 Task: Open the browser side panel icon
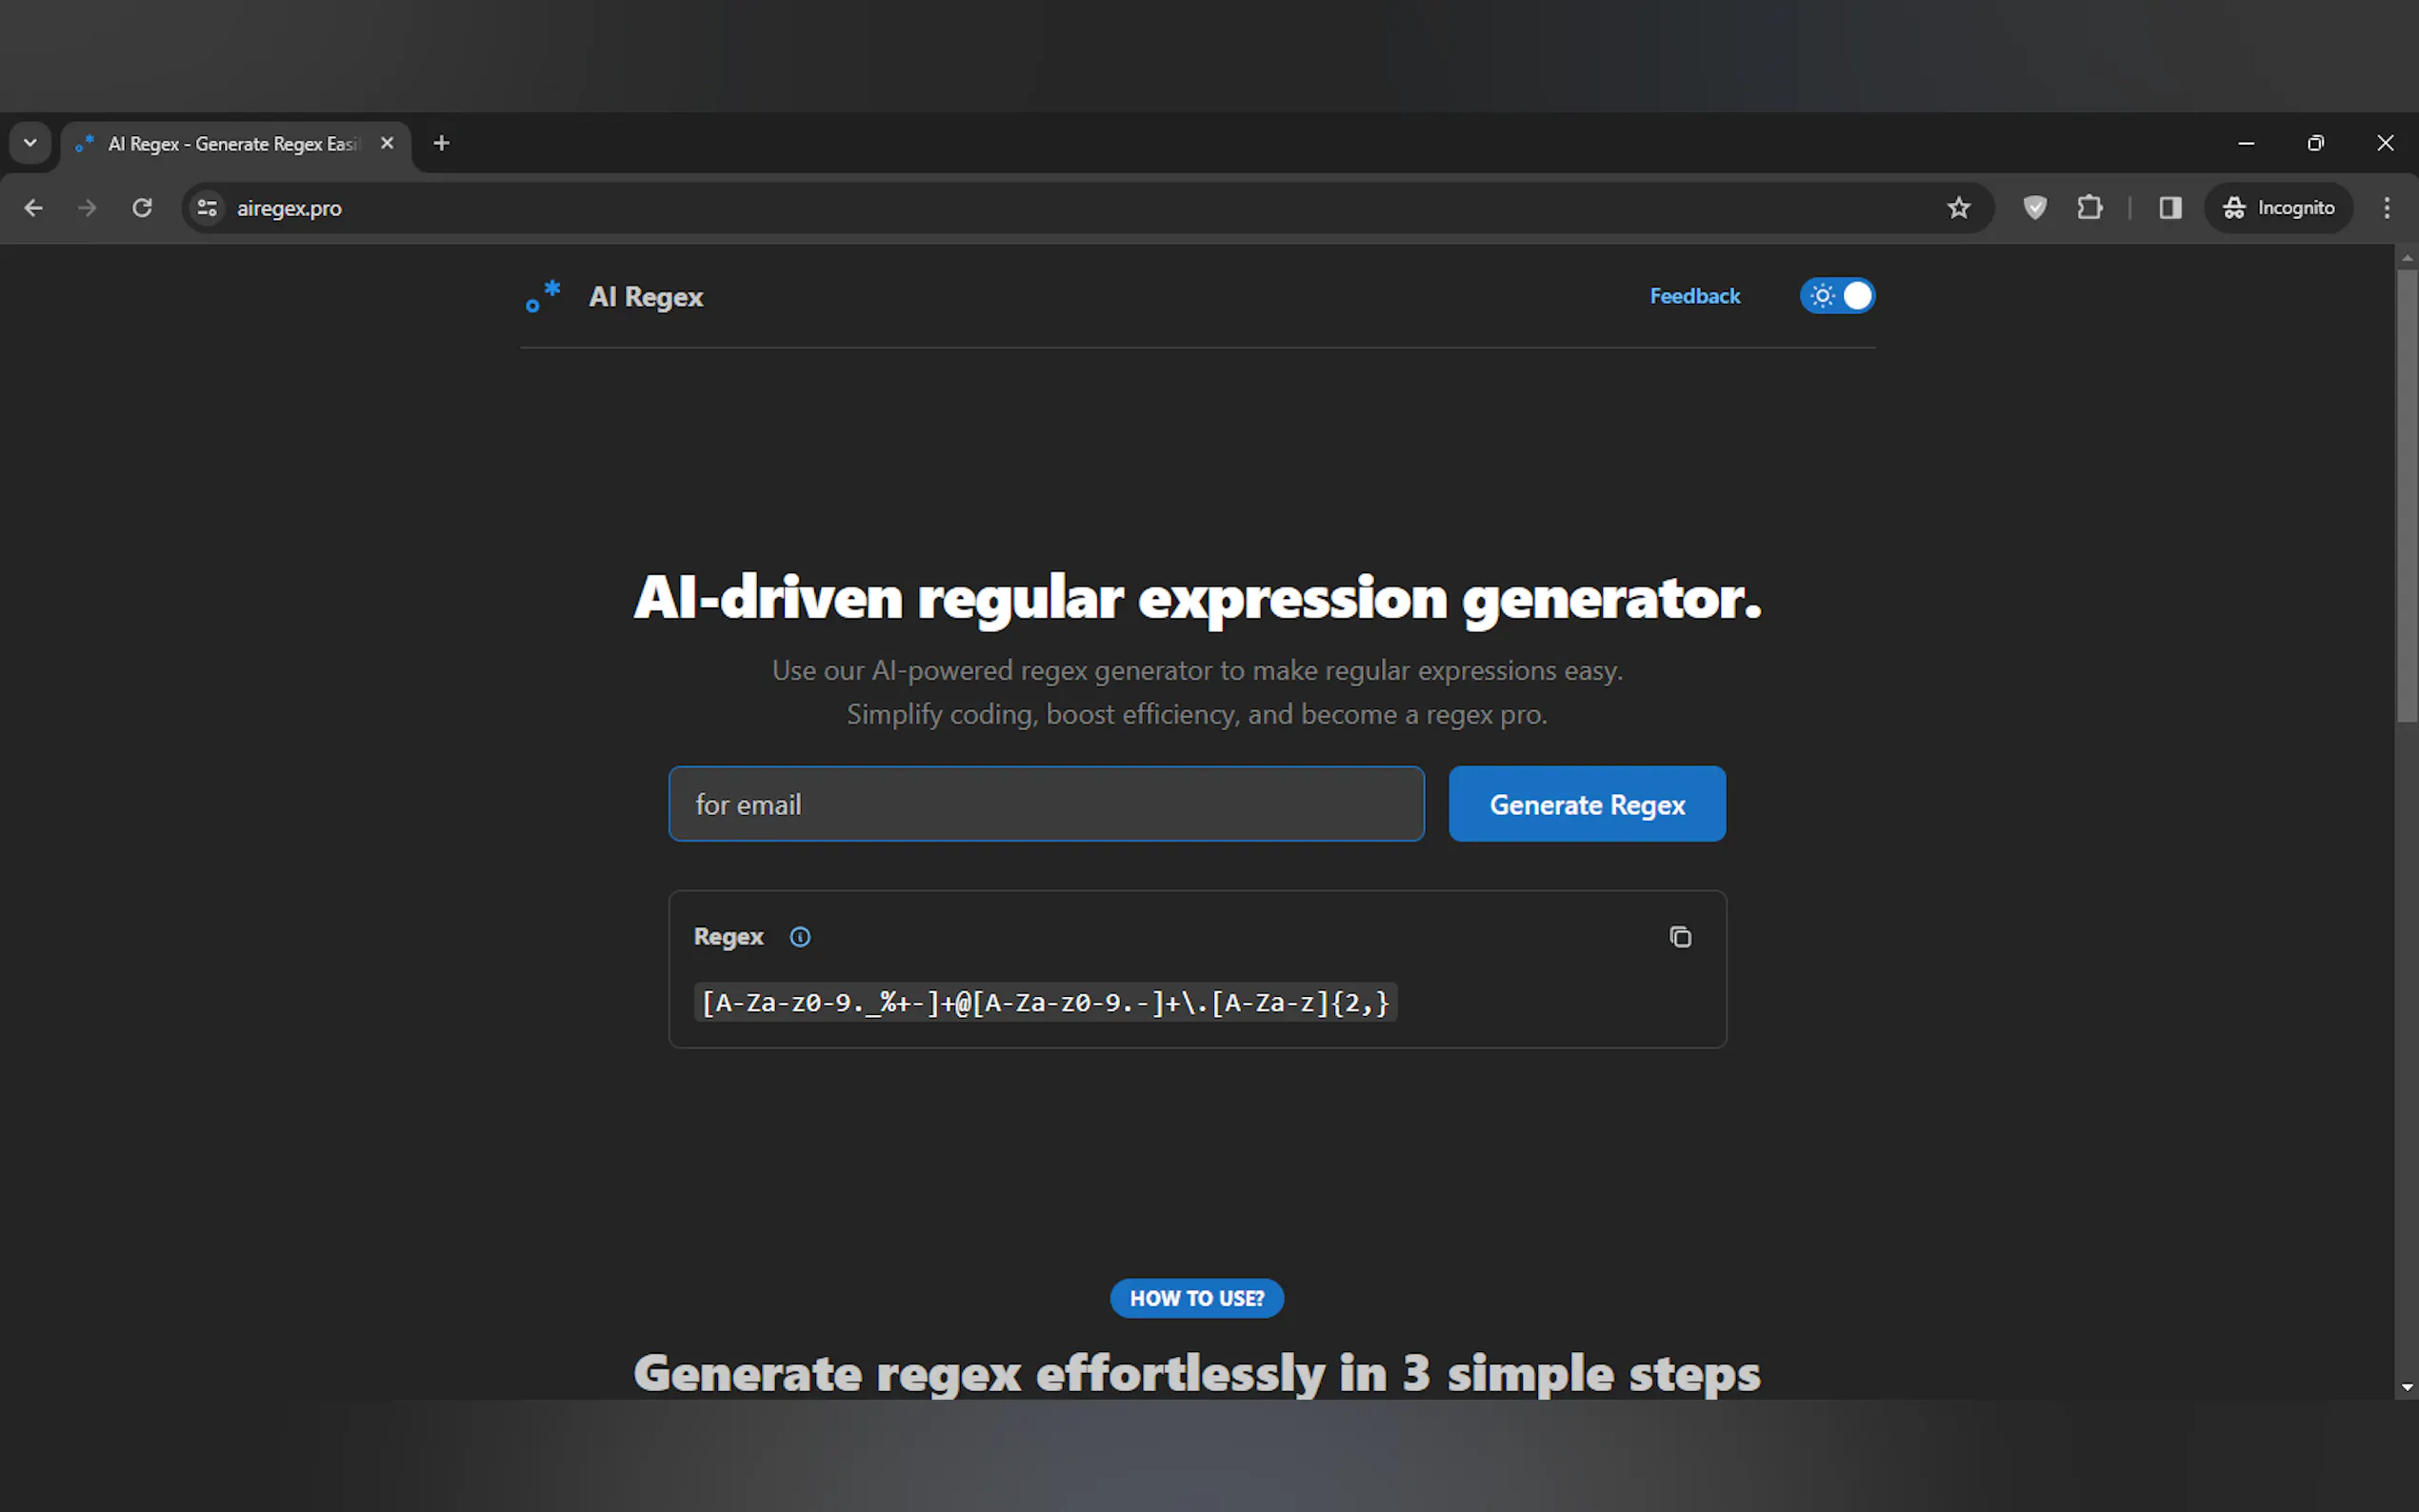[x=2169, y=208]
